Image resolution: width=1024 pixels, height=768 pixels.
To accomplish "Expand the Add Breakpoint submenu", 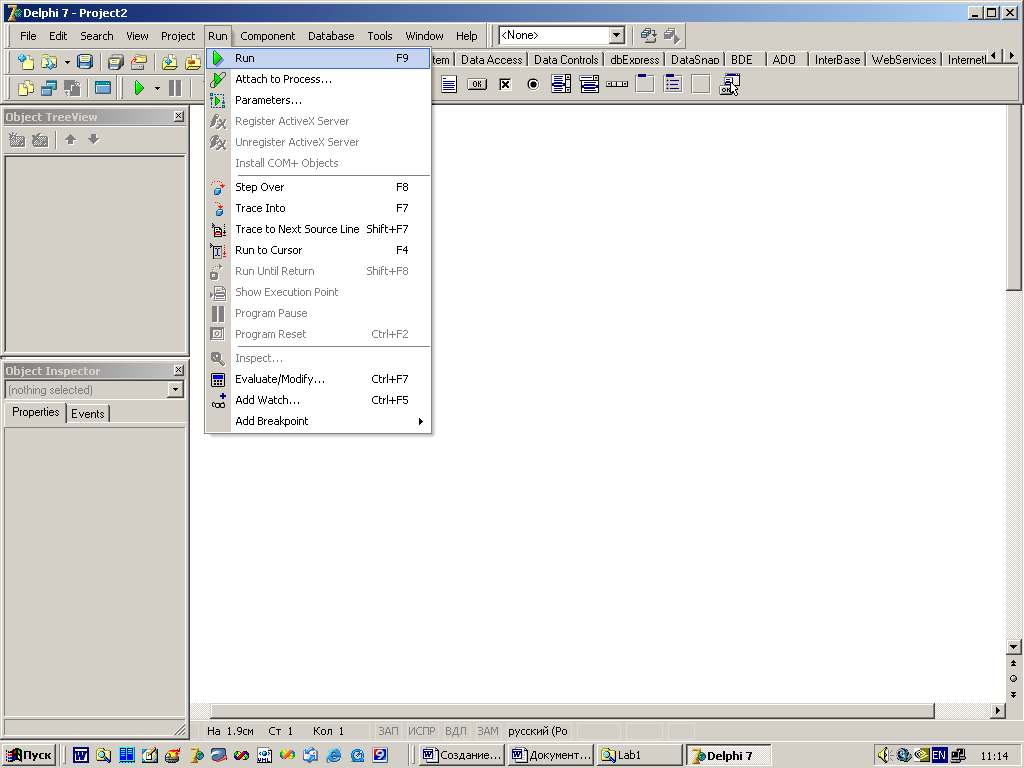I will (319, 421).
